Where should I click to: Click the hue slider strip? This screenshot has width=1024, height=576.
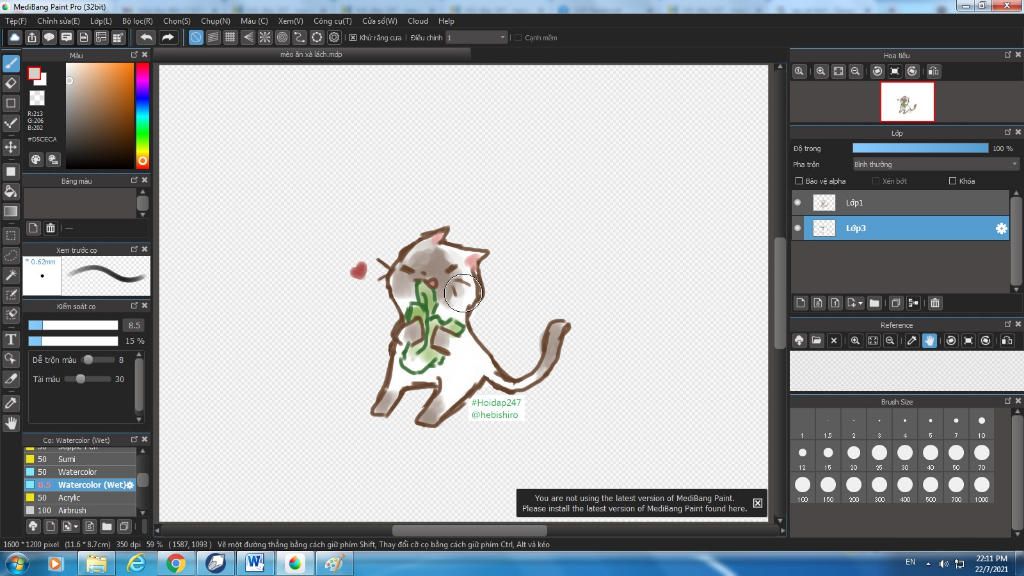pyautogui.click(x=142, y=116)
